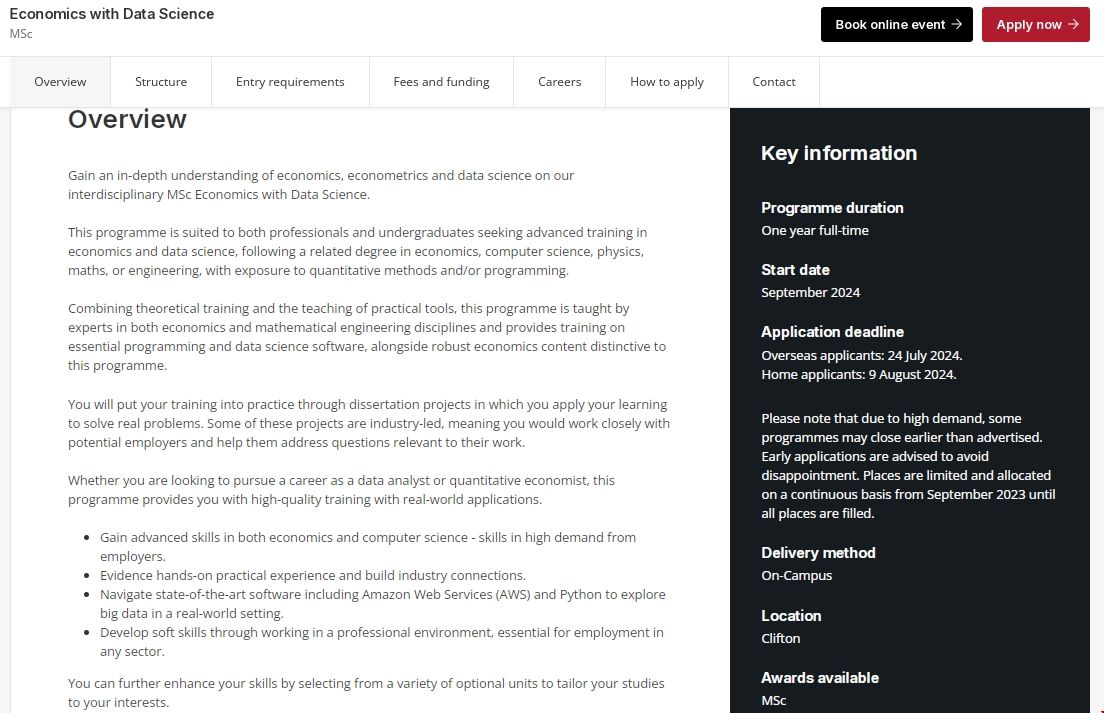The image size is (1104, 713).
Task: Click the Programme duration label
Action: (x=832, y=208)
